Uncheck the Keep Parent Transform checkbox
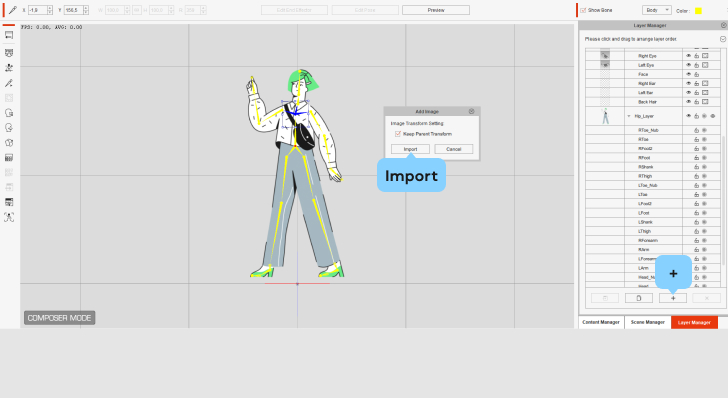 coord(397,134)
